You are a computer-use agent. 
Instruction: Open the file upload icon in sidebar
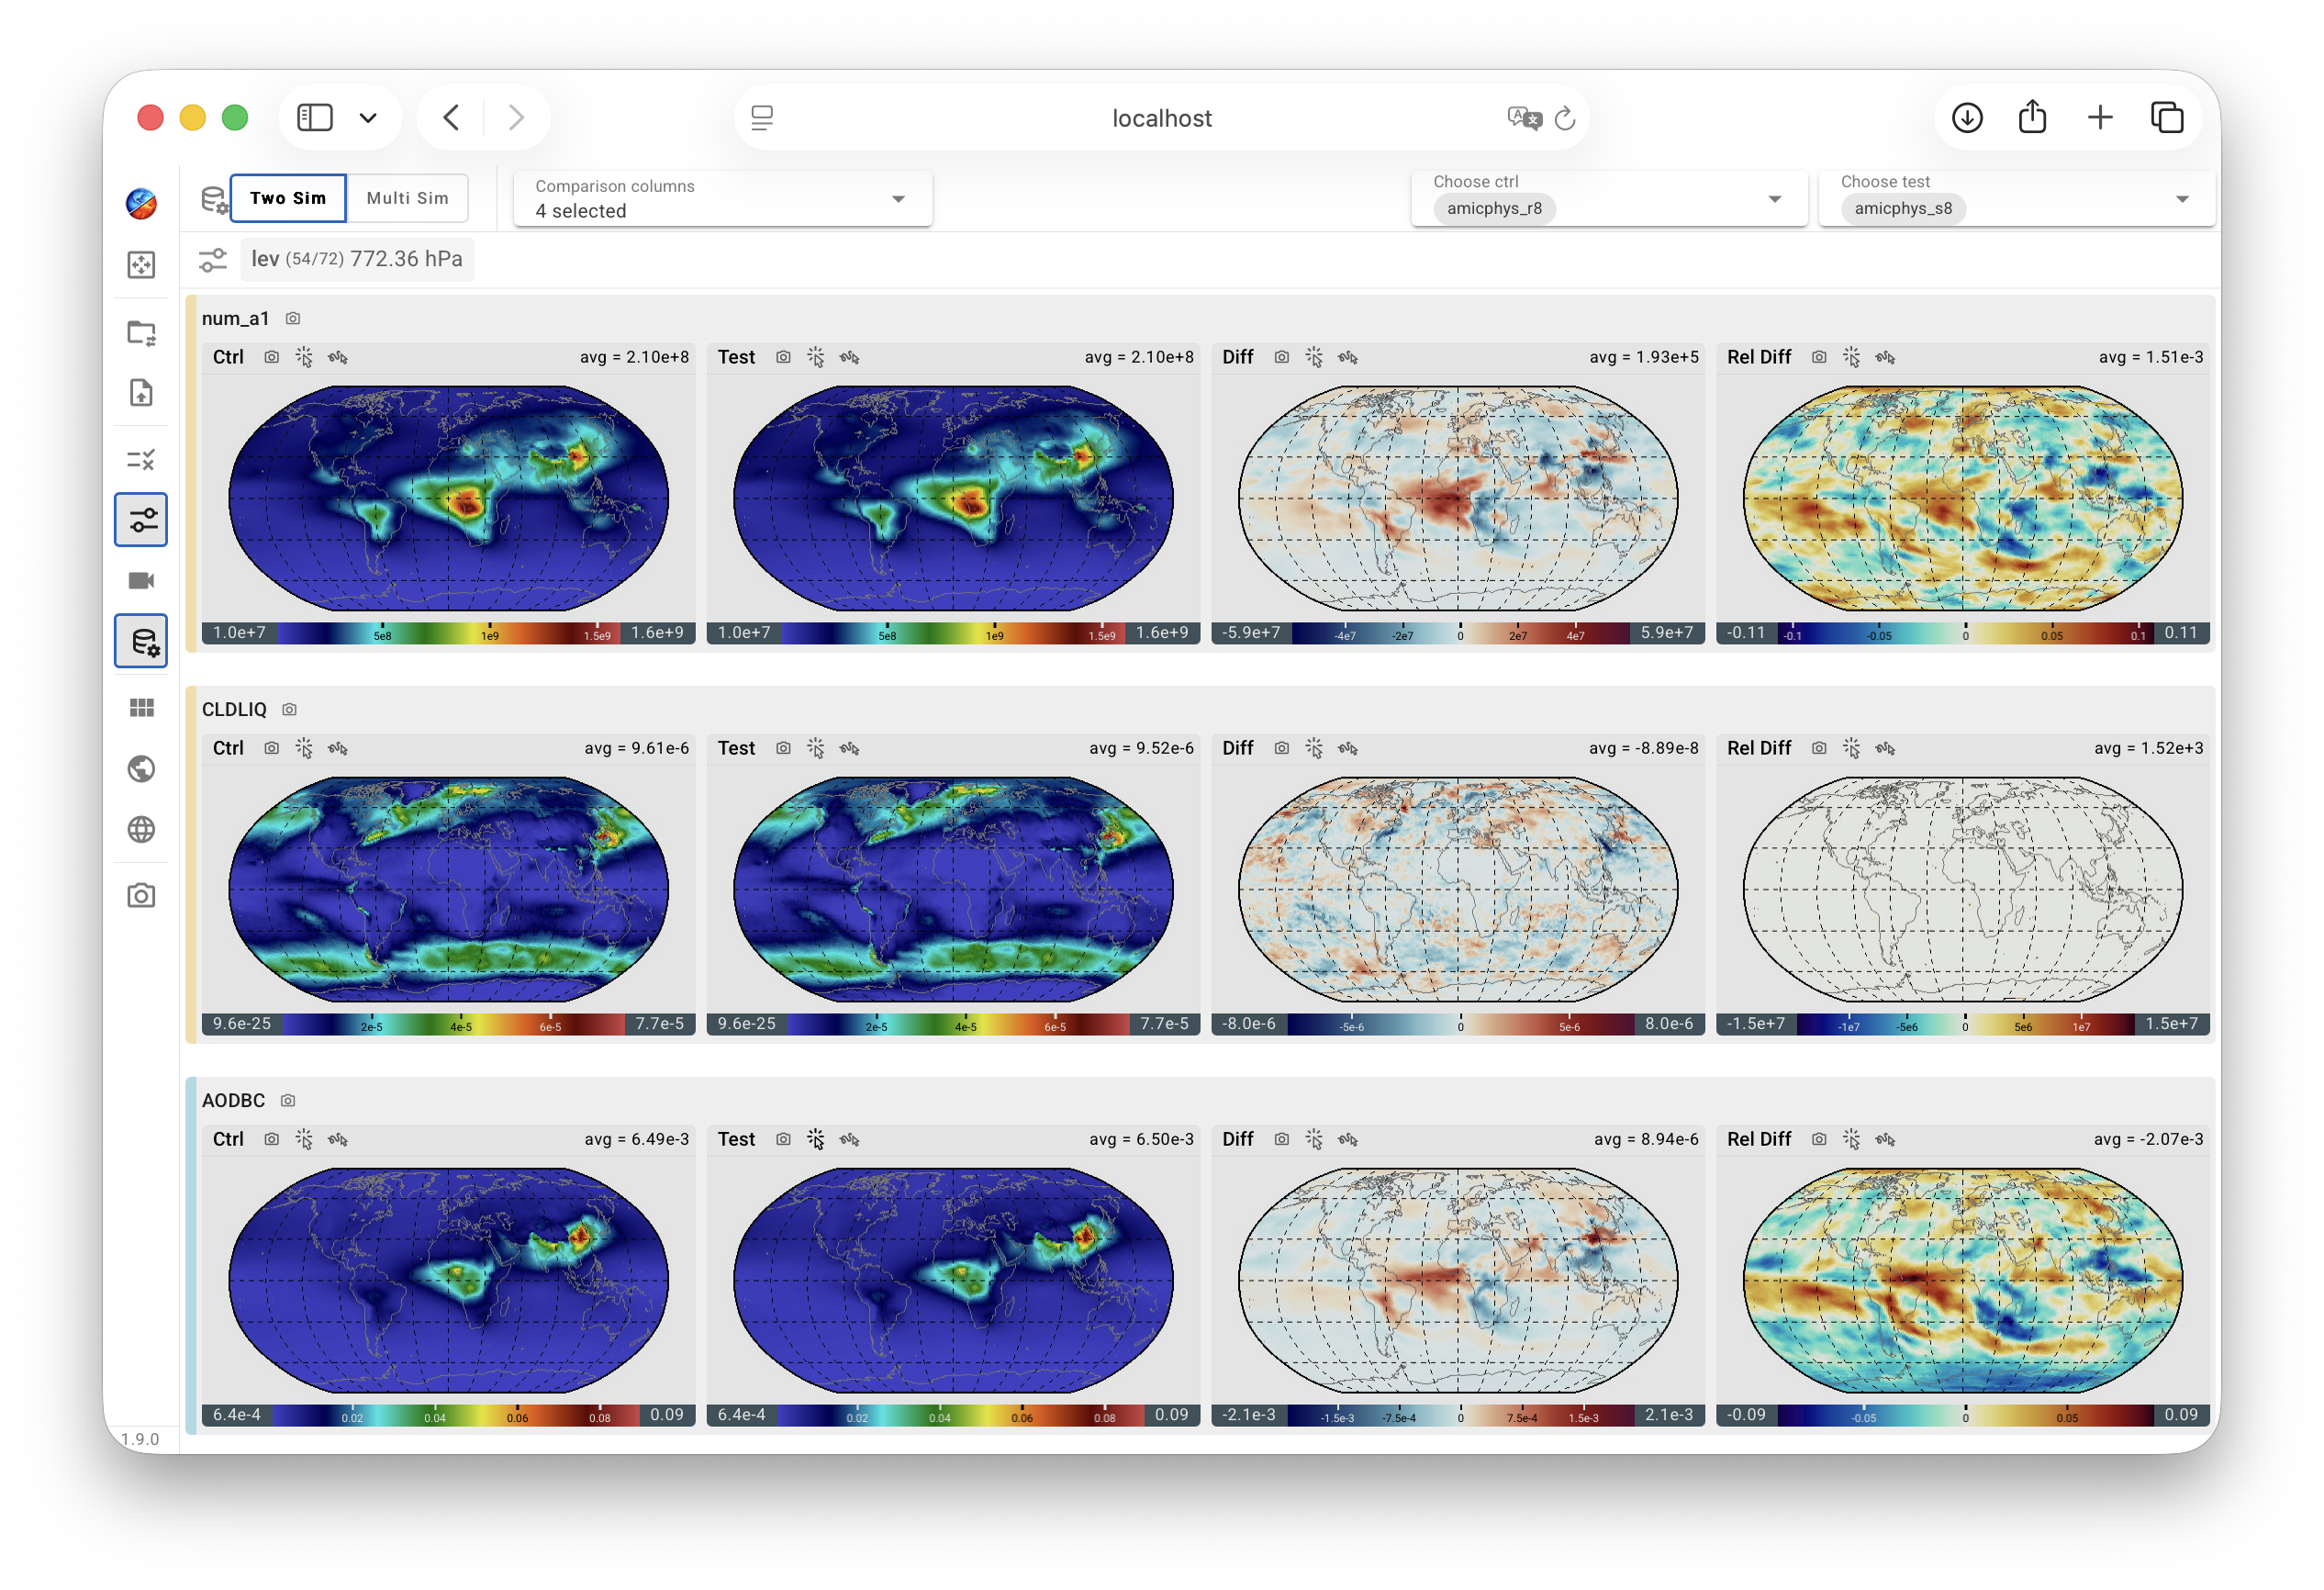141,392
